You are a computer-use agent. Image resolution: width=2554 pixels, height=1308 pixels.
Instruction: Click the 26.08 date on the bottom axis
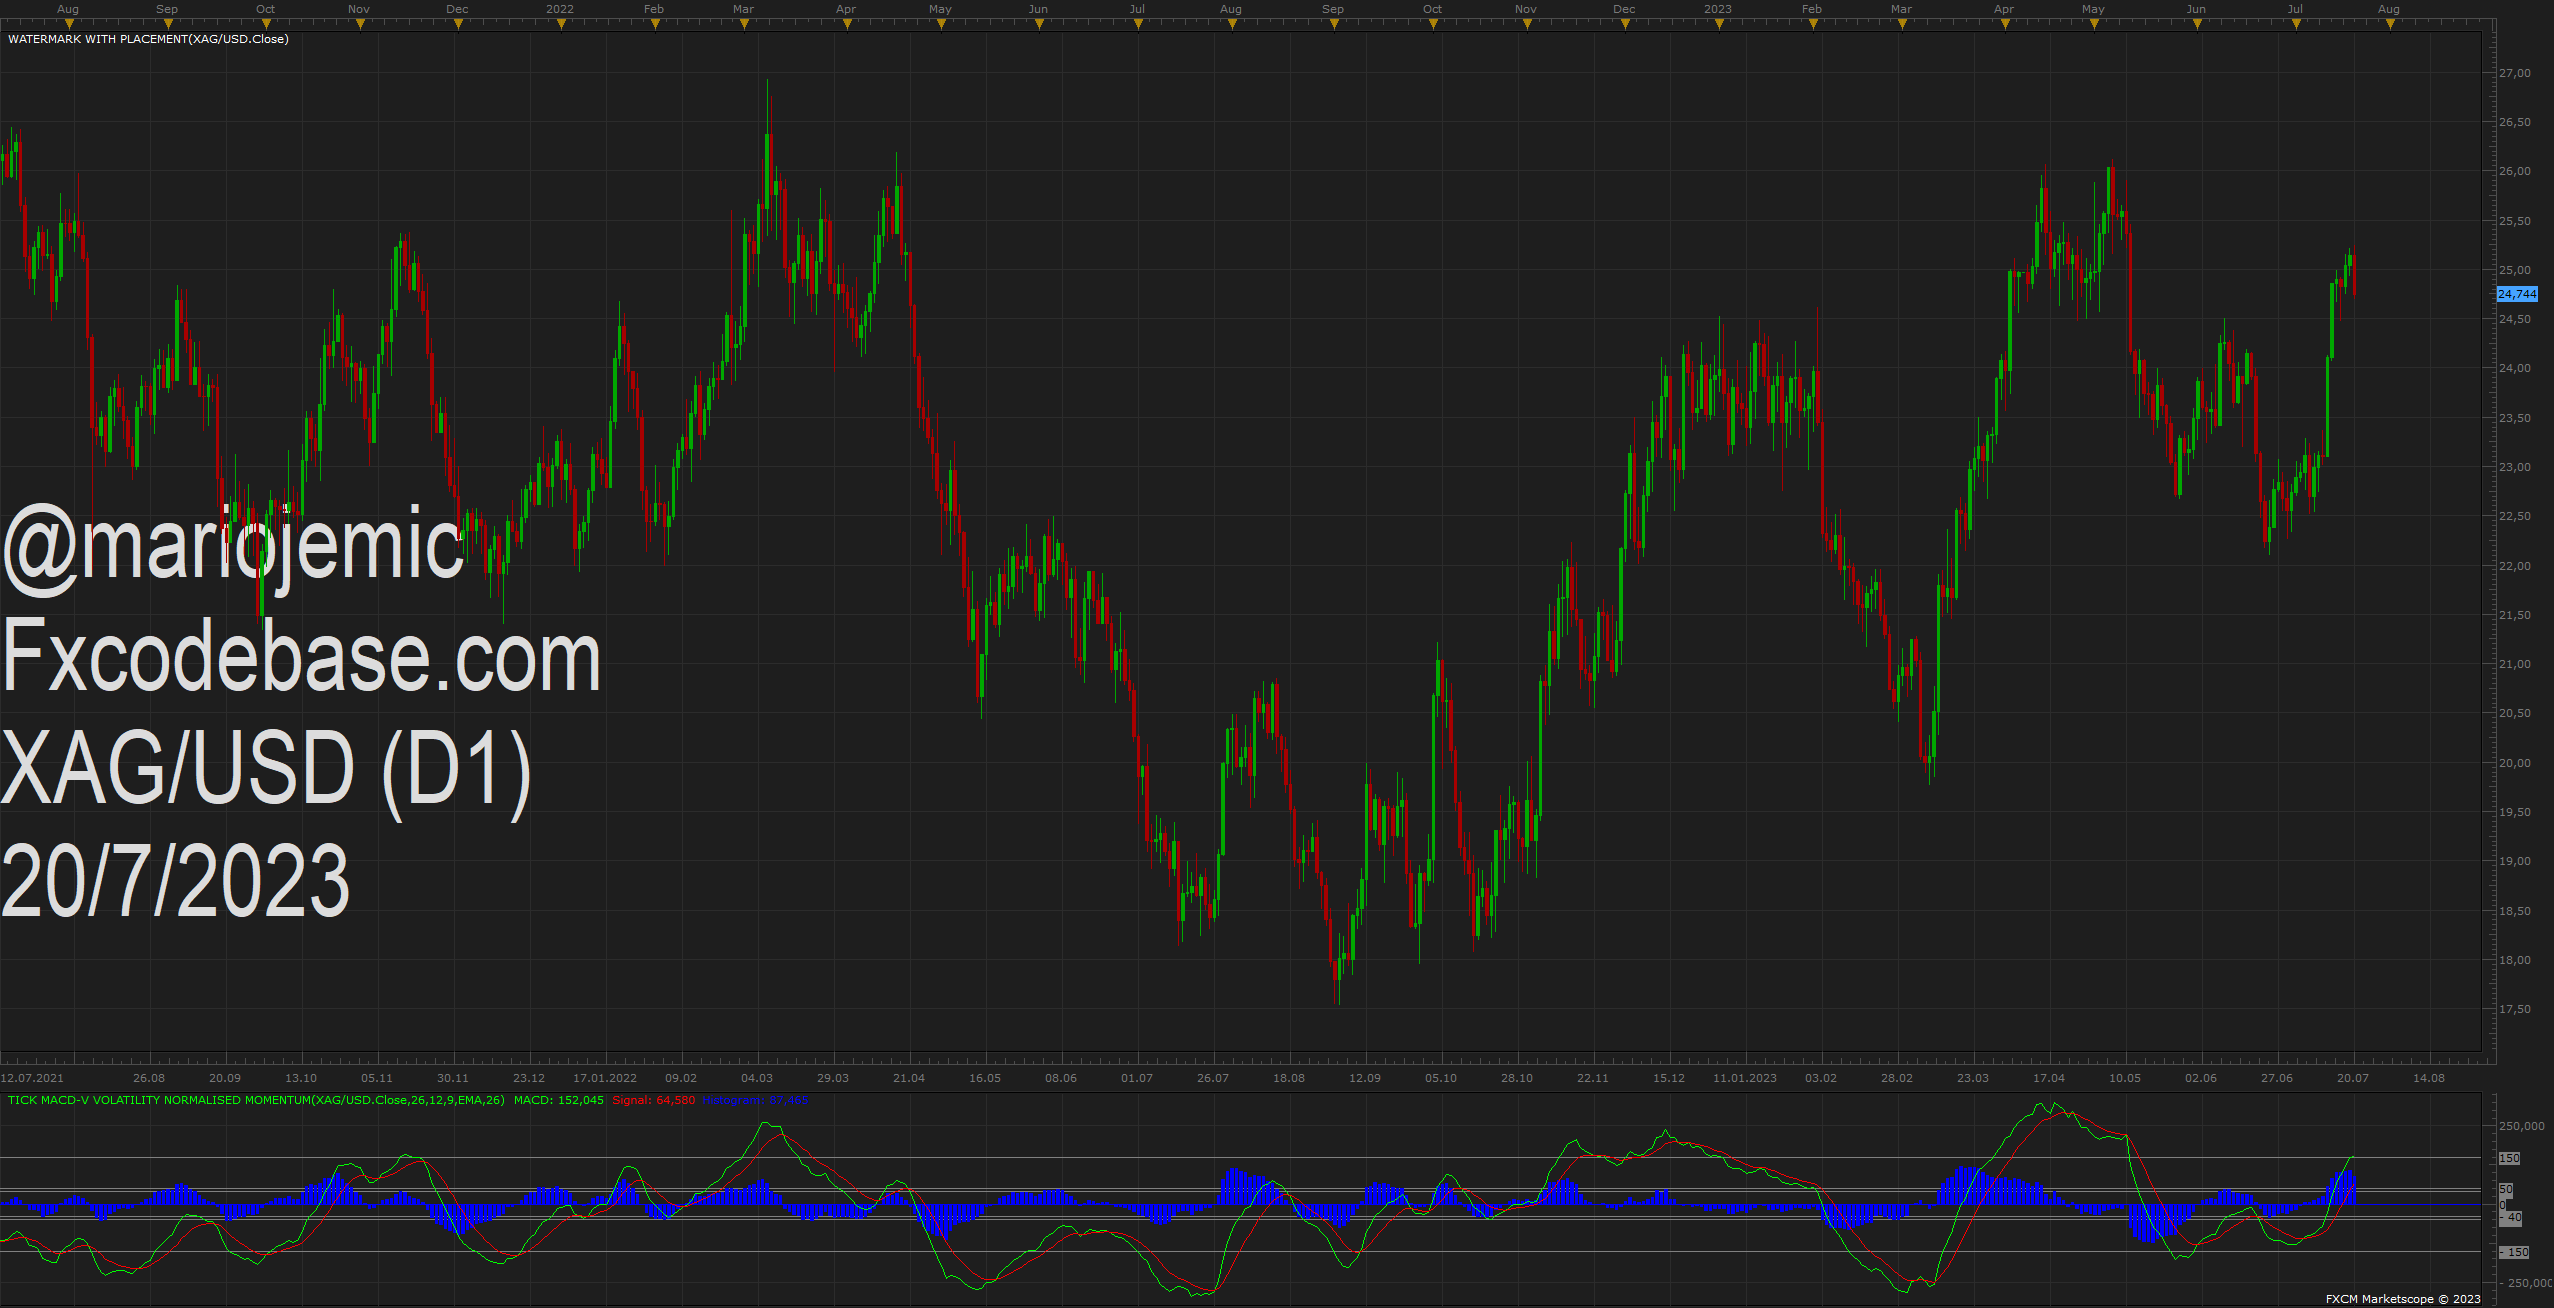click(149, 1078)
